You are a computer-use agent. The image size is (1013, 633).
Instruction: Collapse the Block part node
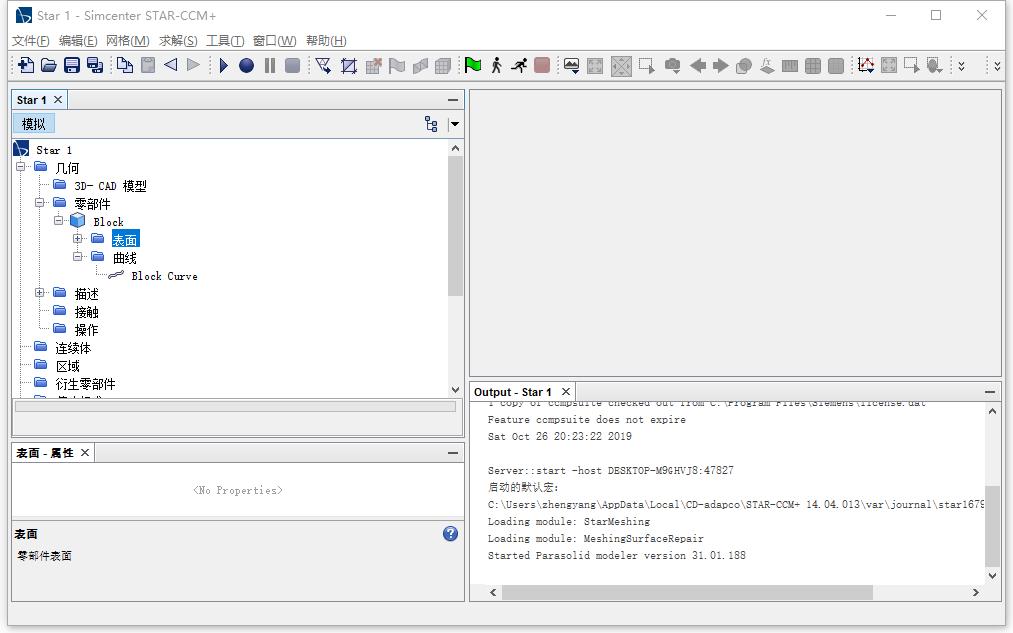click(58, 220)
